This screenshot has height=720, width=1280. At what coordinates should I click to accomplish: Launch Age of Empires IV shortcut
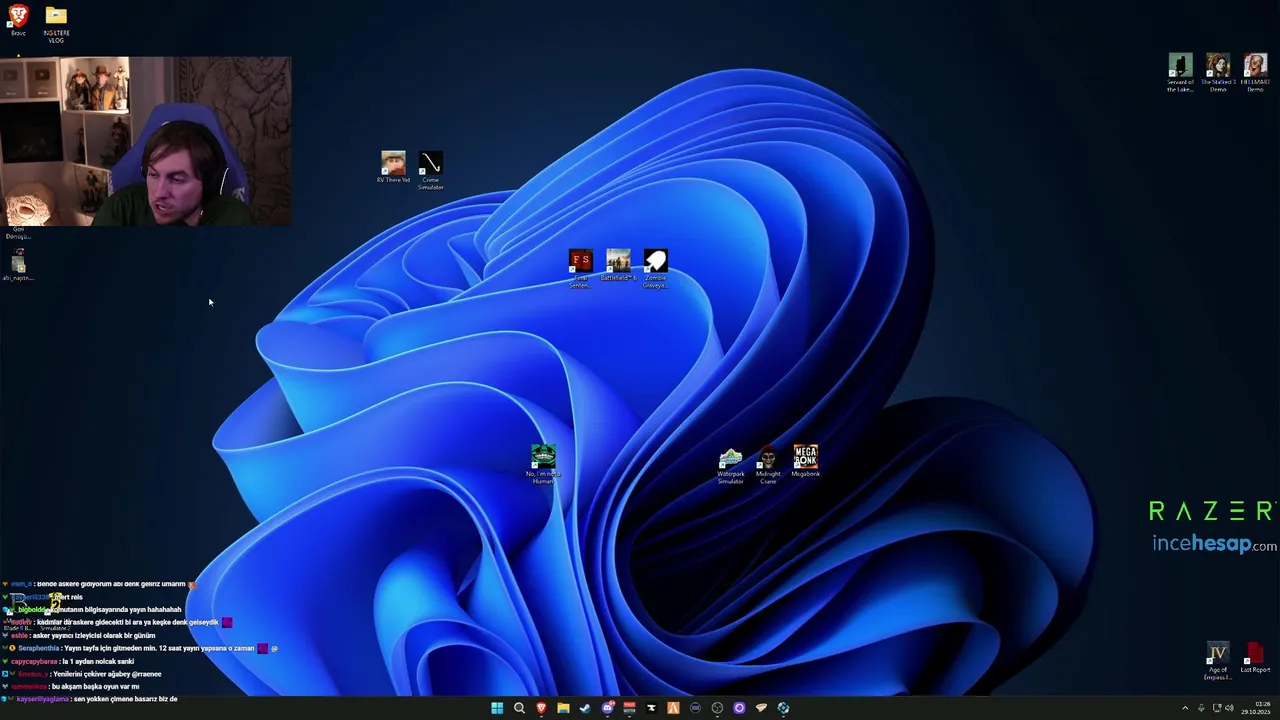point(1217,662)
